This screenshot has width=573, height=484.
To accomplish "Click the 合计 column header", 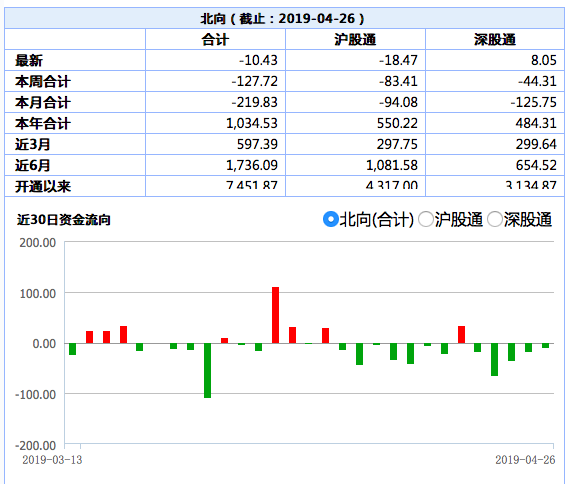I will pyautogui.click(x=215, y=39).
